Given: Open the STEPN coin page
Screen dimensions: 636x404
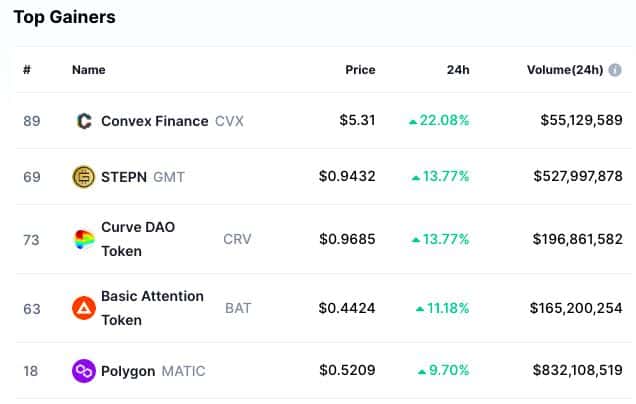Looking at the screenshot, I should pyautogui.click(x=124, y=177).
